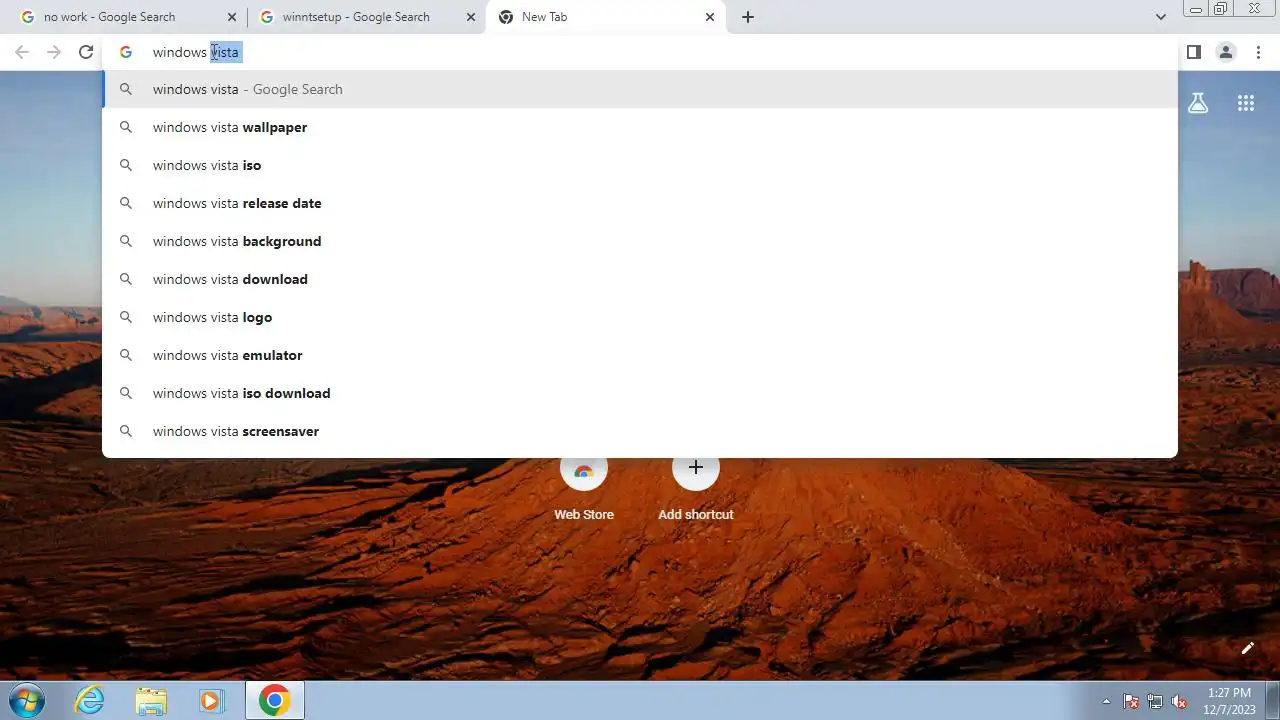Open the side panel icon
1280x720 pixels.
[1194, 52]
